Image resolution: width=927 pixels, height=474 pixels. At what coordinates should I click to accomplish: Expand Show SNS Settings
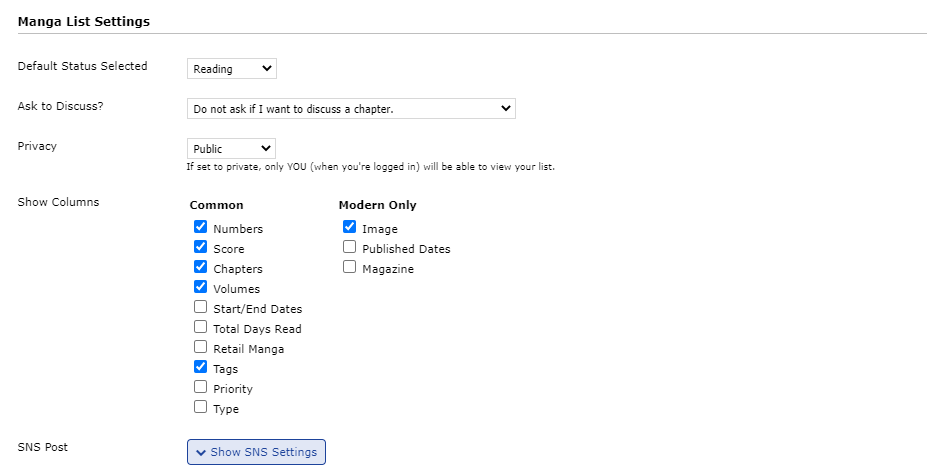point(256,452)
